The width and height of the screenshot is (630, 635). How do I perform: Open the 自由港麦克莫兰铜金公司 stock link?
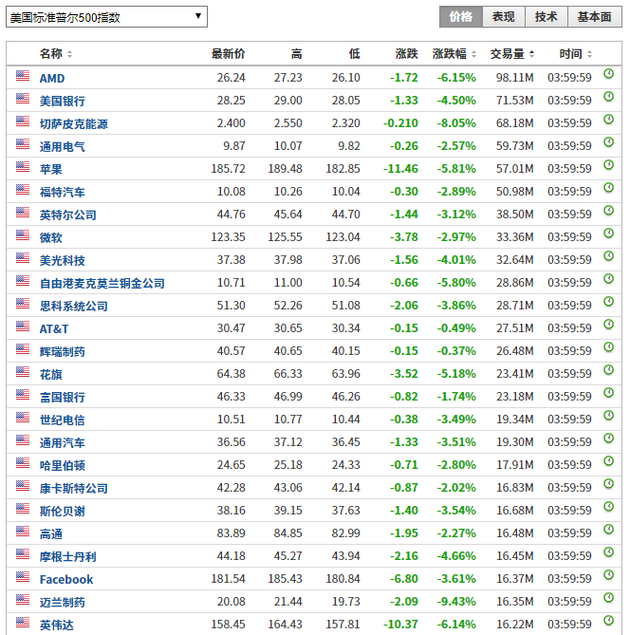(x=102, y=283)
